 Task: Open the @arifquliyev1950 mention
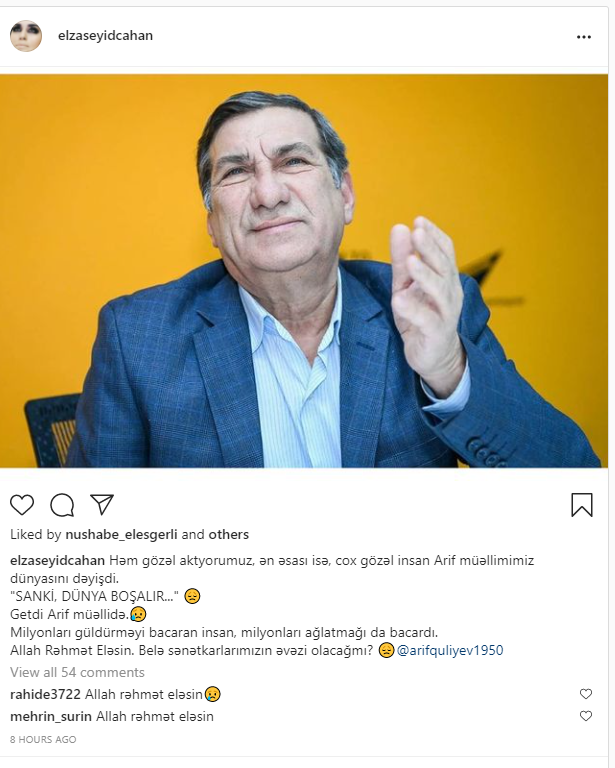(449, 650)
